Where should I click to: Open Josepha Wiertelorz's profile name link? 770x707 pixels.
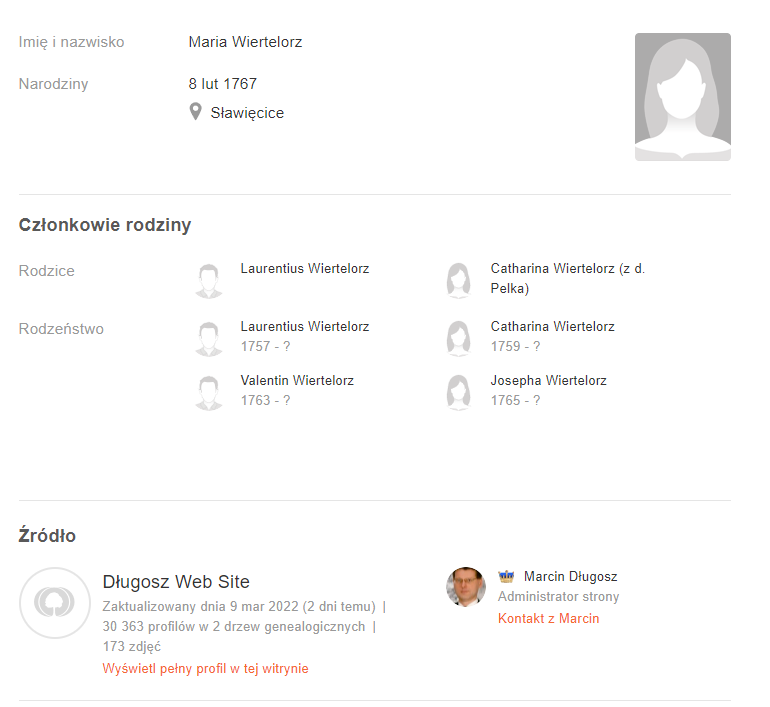(548, 381)
